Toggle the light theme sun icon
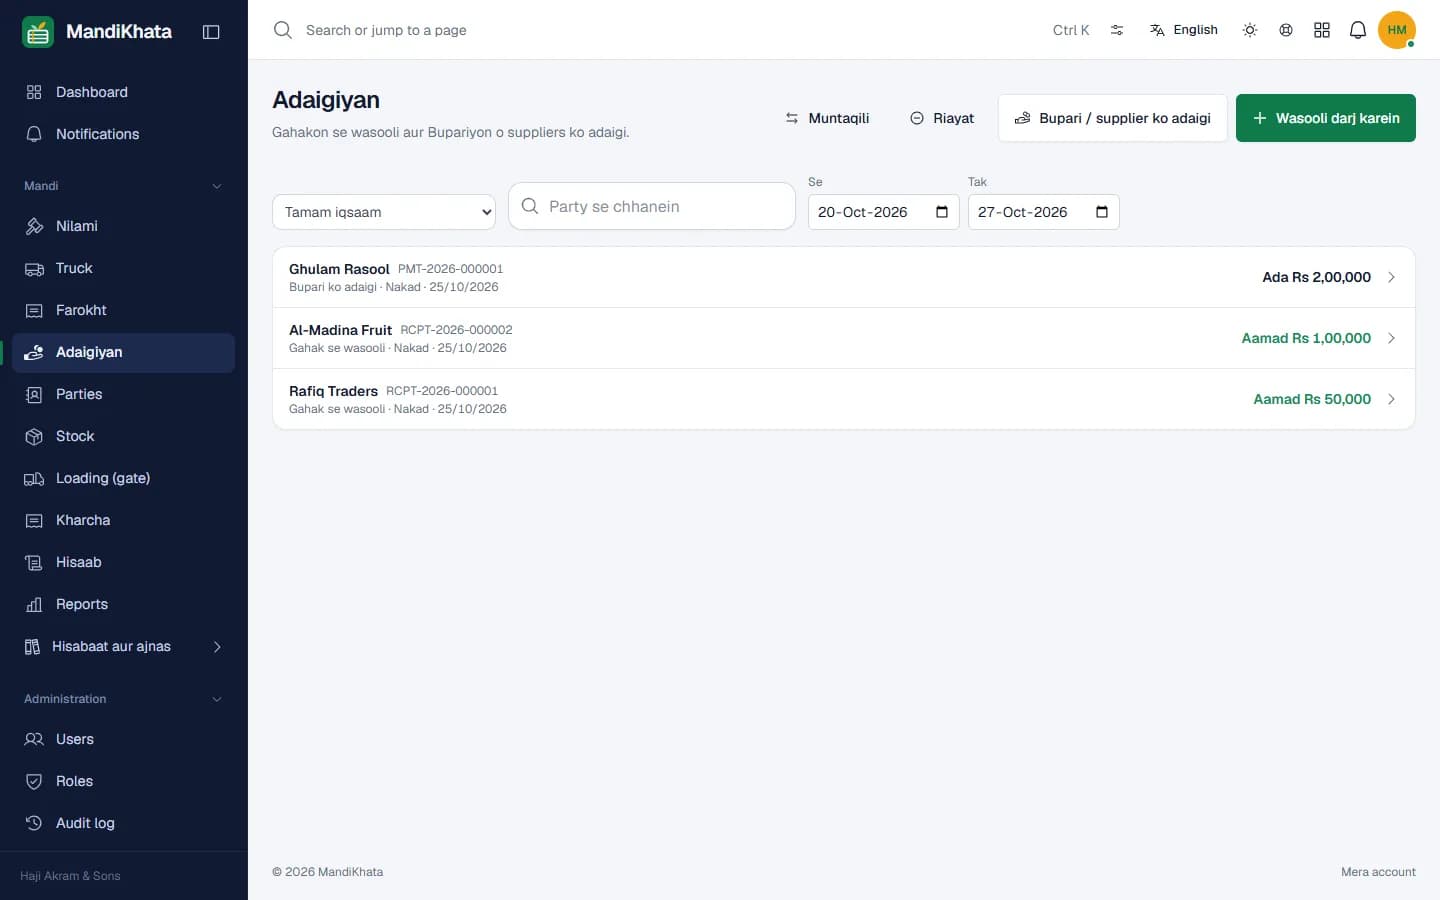 click(x=1250, y=30)
